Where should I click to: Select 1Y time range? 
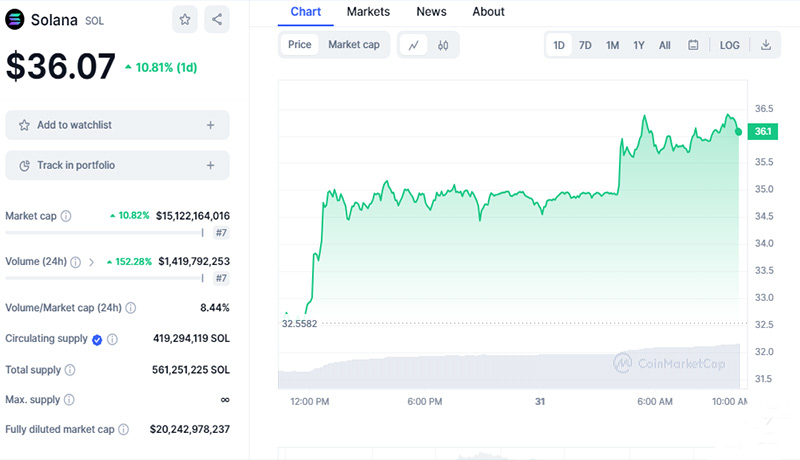639,45
